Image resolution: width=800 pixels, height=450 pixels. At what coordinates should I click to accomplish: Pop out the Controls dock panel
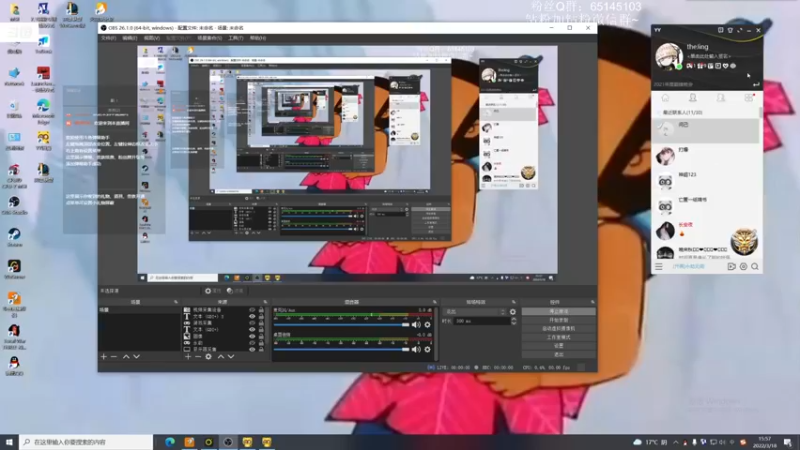click(x=592, y=302)
